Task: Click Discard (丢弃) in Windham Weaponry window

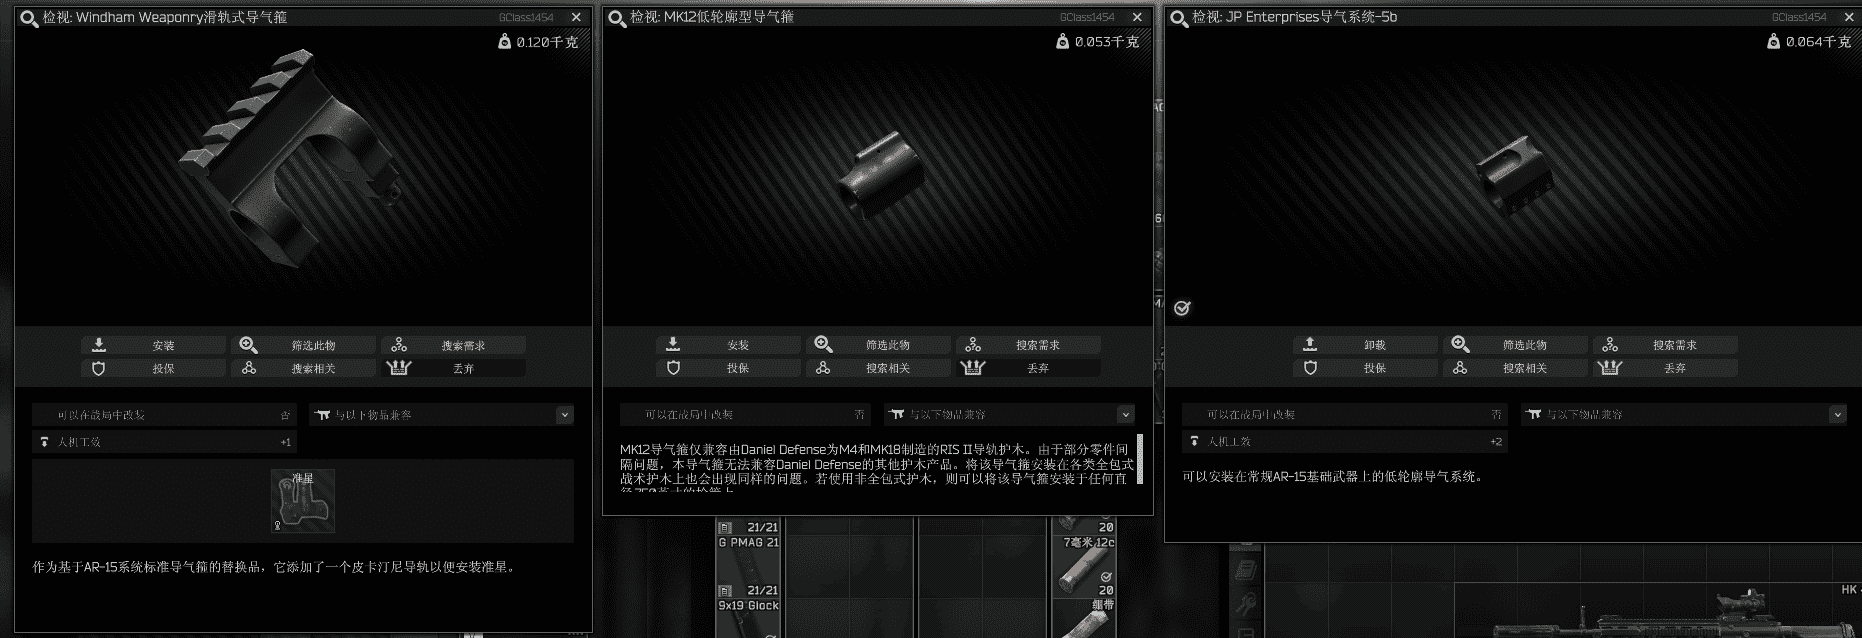Action: [x=453, y=368]
